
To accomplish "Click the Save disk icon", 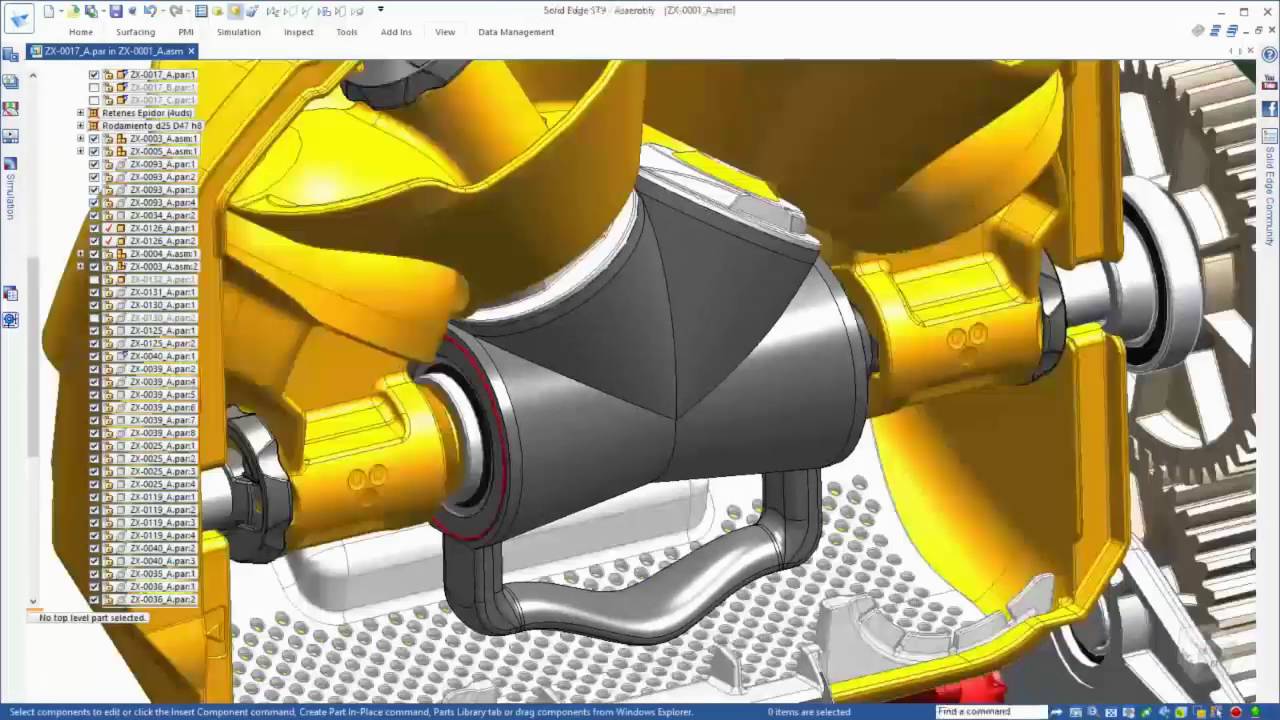I will 116,11.
